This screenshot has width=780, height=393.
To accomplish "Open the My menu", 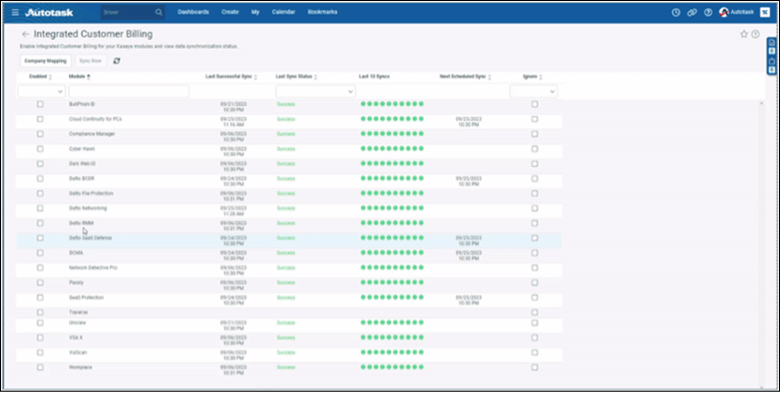I will [255, 12].
